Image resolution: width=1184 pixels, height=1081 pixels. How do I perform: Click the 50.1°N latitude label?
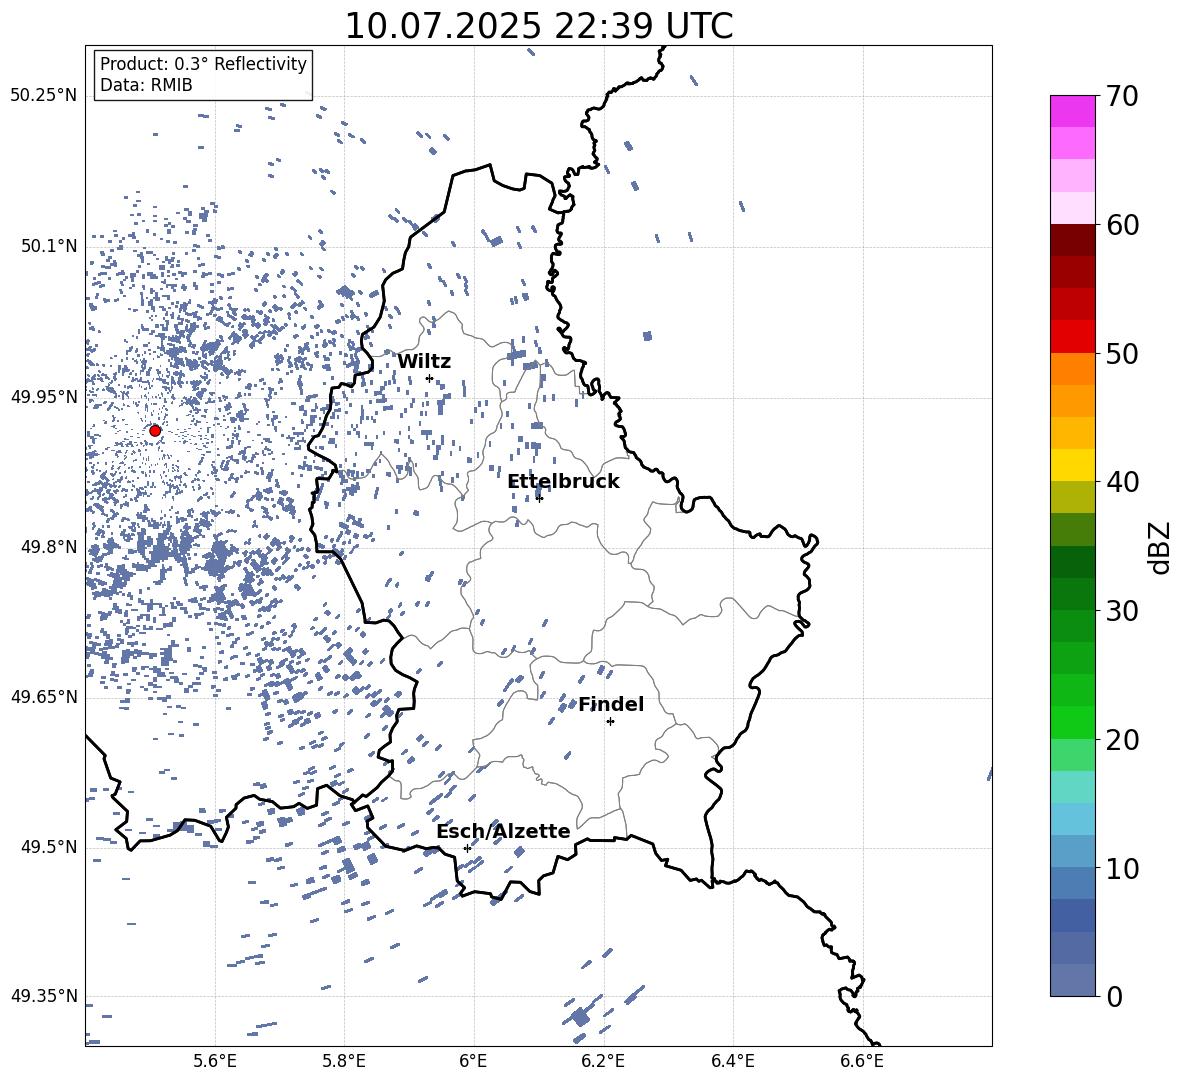49,246
